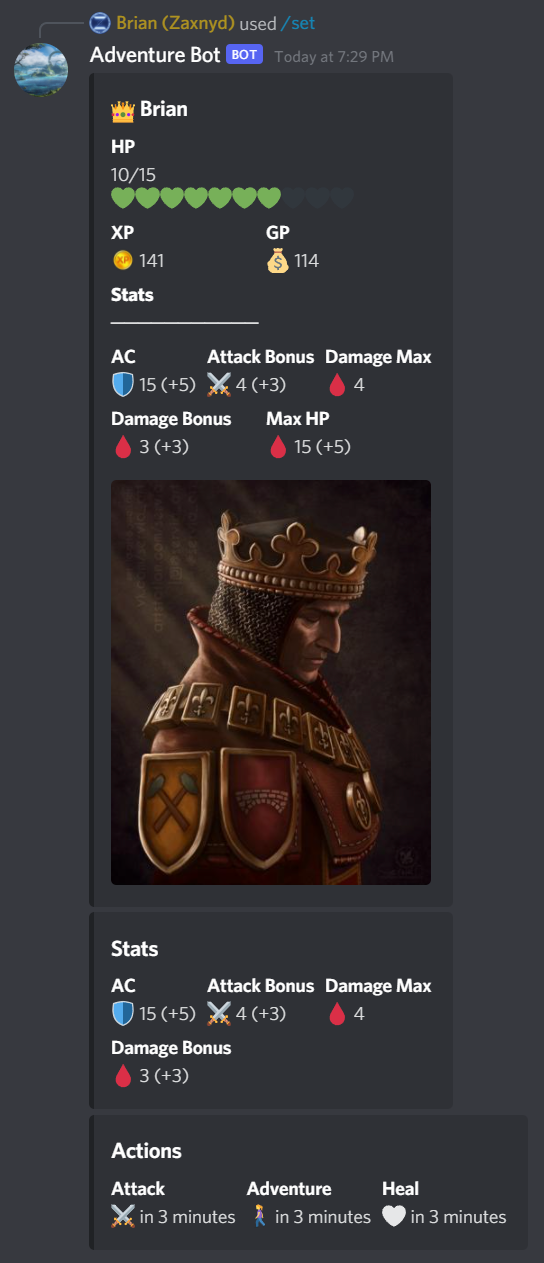
Task: Click the walking person icon under Adventure
Action: [259, 1217]
